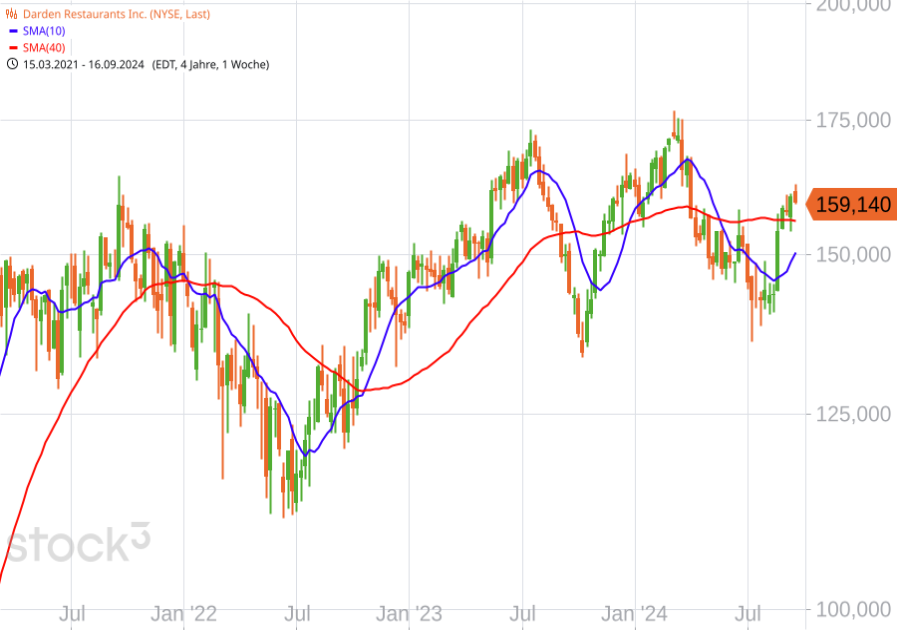Click the Jan '24 time axis label
Viewport: 897px width, 630px height.
pyautogui.click(x=634, y=615)
